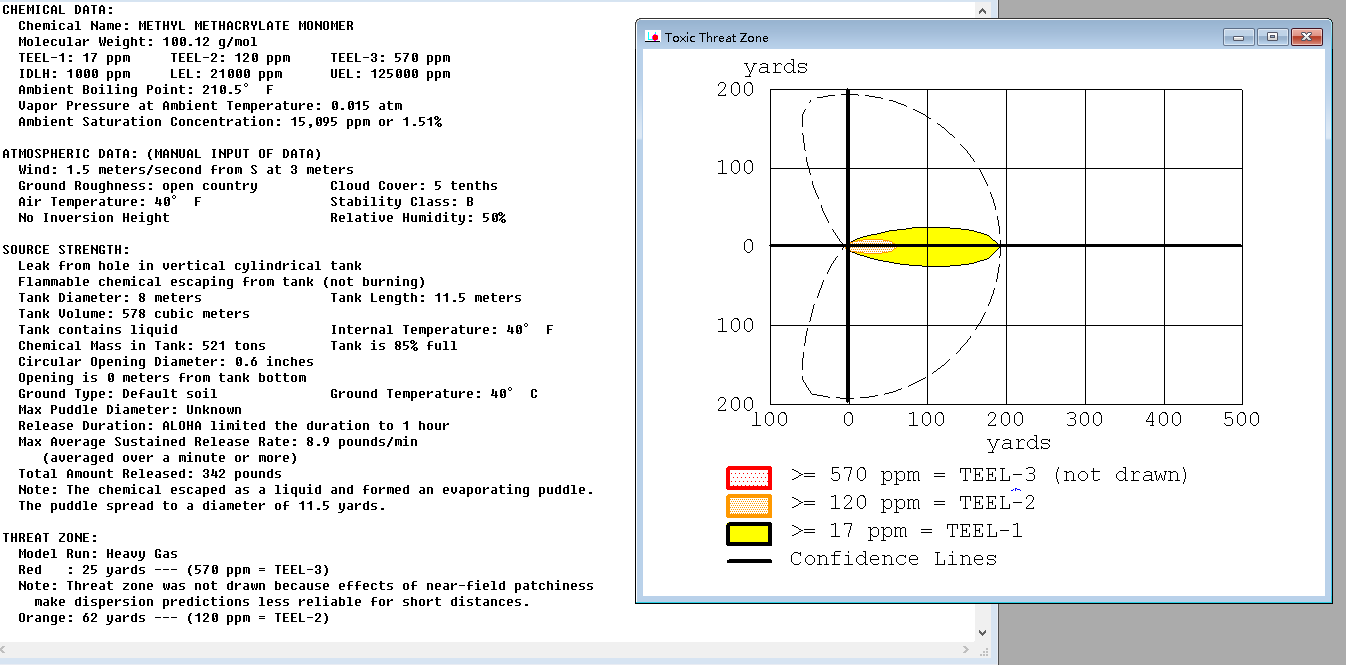Click the x-axis tick label 500
The height and width of the screenshot is (665, 1346).
[x=1241, y=419]
